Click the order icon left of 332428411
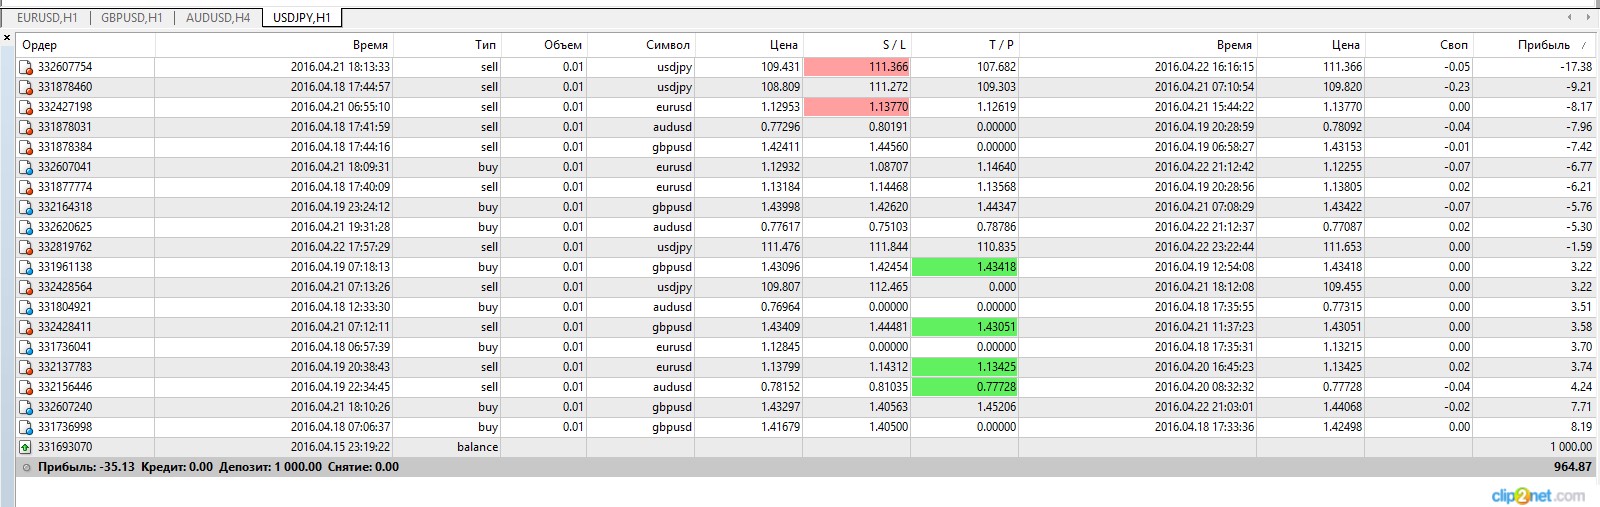 [26, 327]
